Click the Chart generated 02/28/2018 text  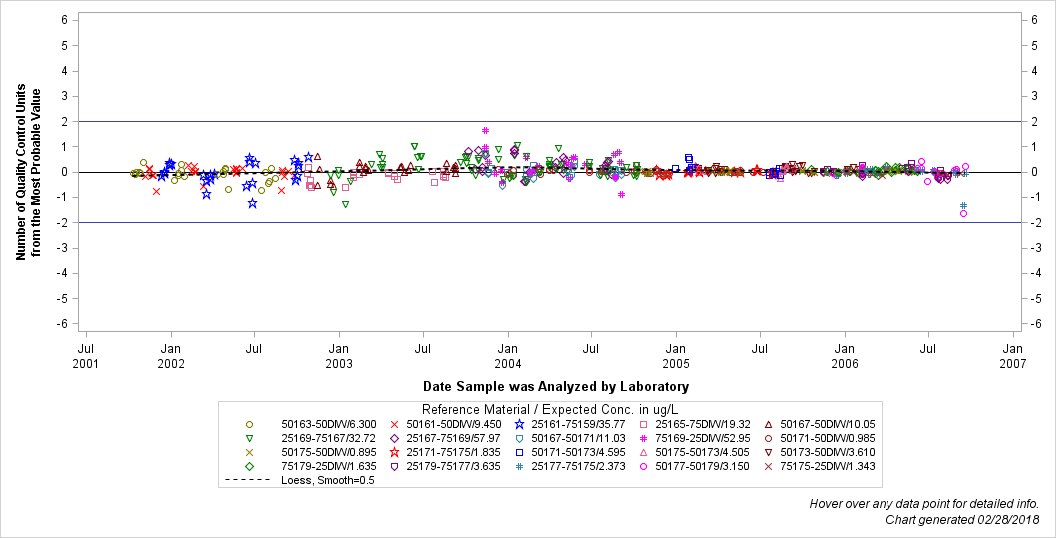pos(962,520)
